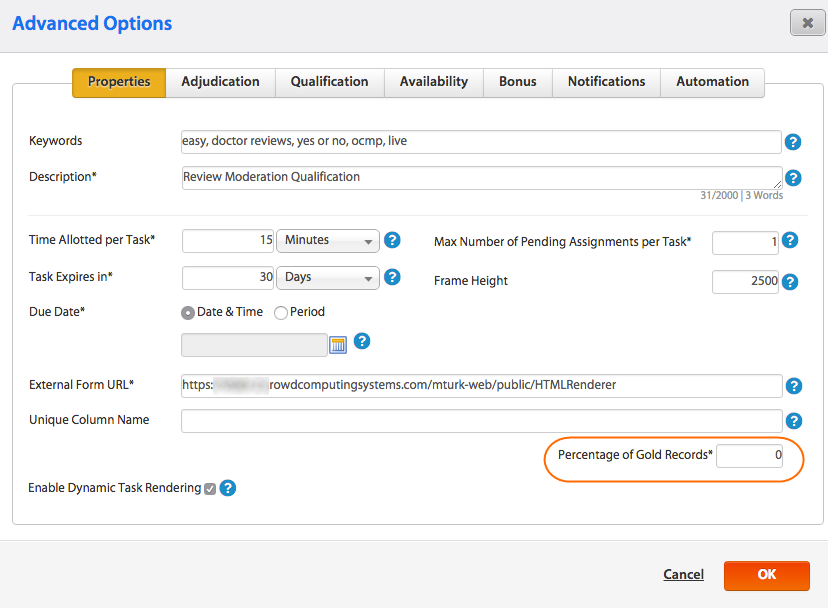Open help for Unique Column Name
Viewport: 828px width, 608px height.
point(794,421)
